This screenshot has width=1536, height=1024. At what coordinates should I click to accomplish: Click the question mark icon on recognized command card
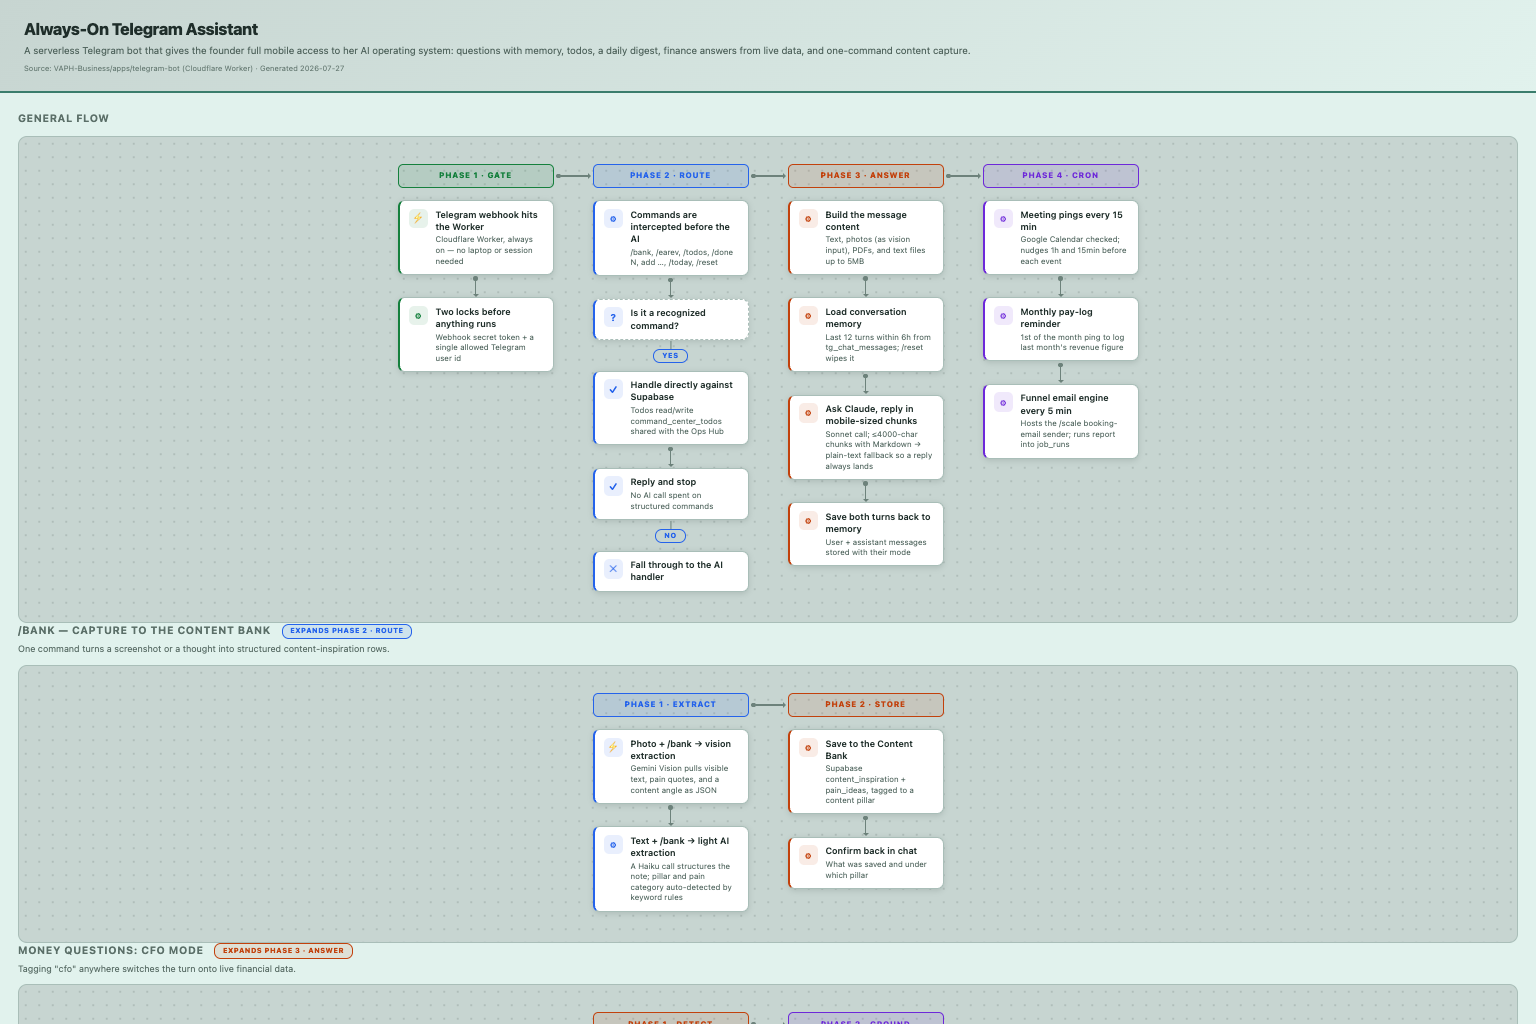(x=613, y=317)
